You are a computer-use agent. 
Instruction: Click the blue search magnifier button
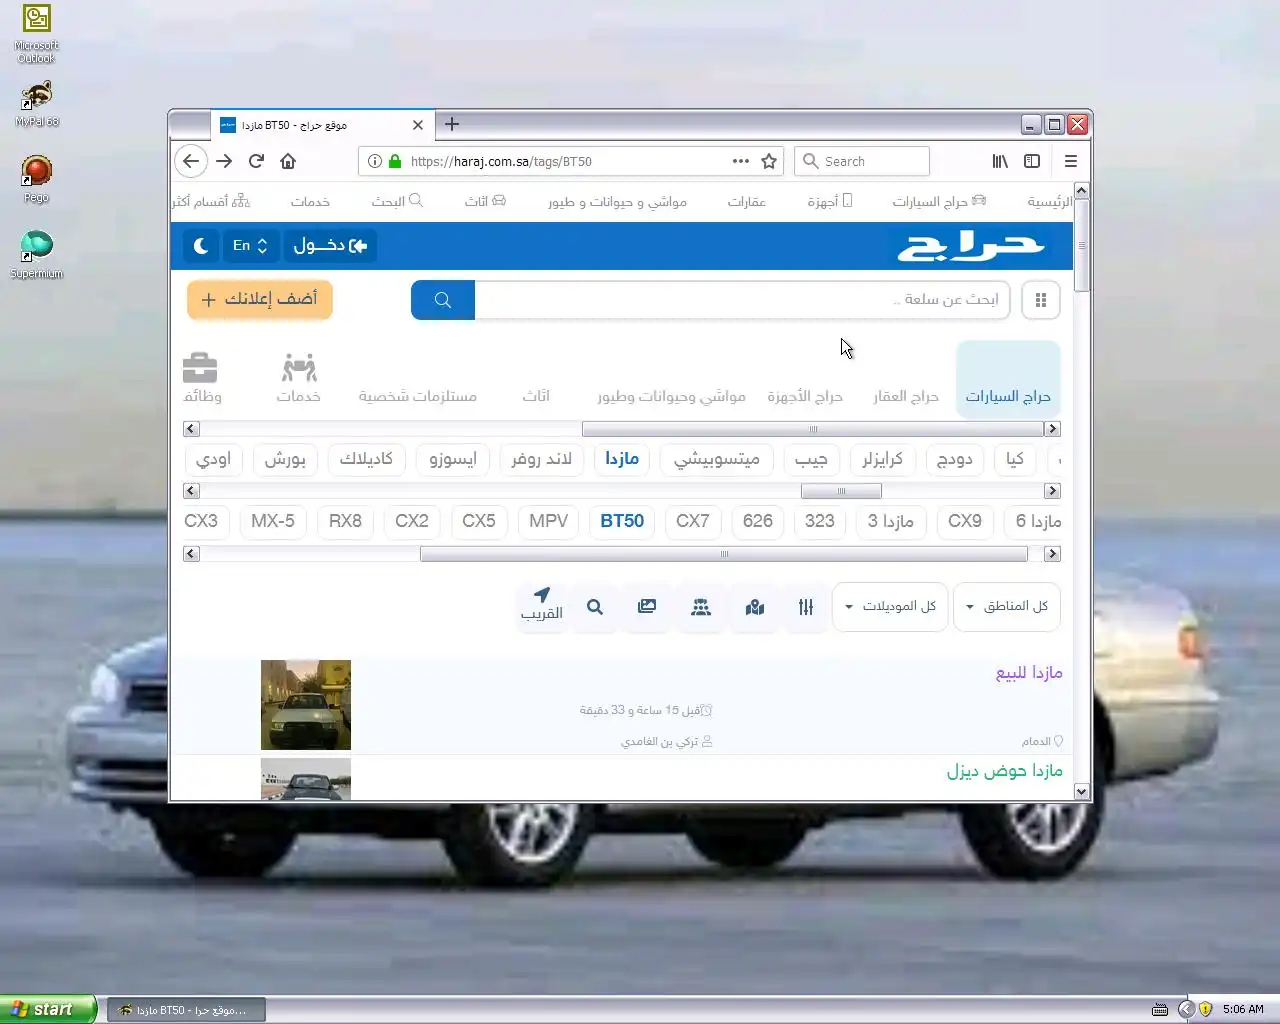click(443, 299)
